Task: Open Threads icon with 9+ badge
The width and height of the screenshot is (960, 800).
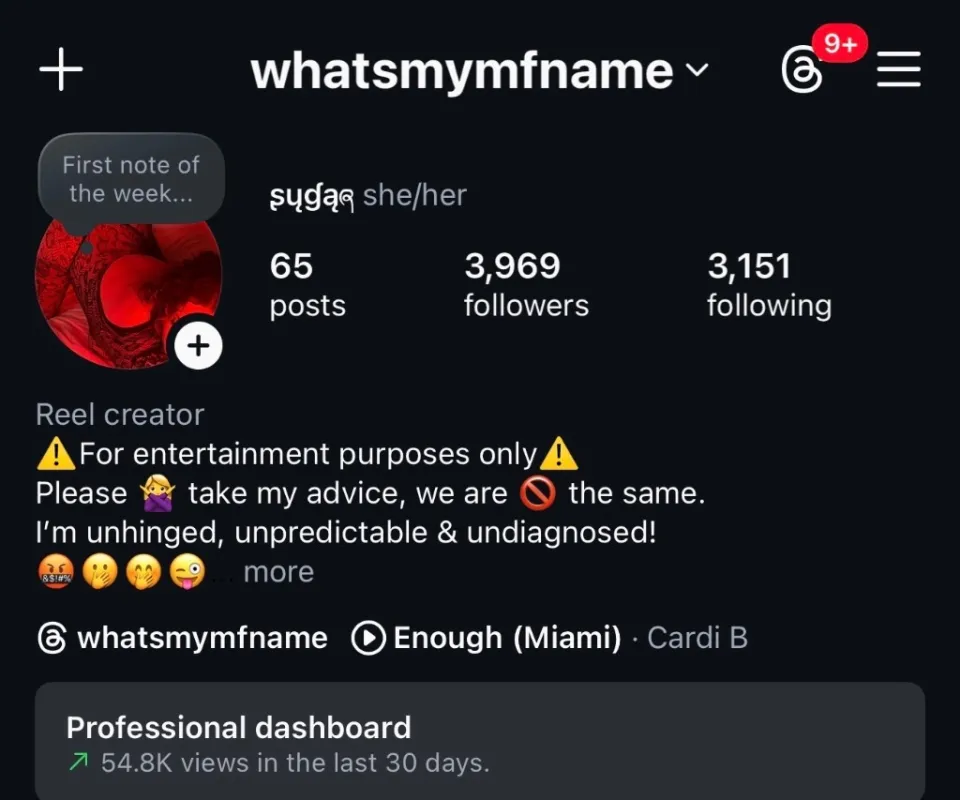Action: pyautogui.click(x=802, y=70)
